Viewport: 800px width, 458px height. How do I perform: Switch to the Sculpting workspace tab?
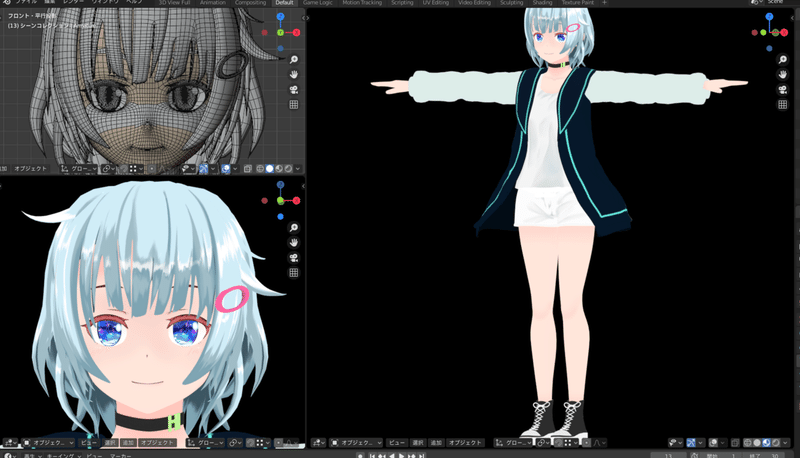point(511,3)
